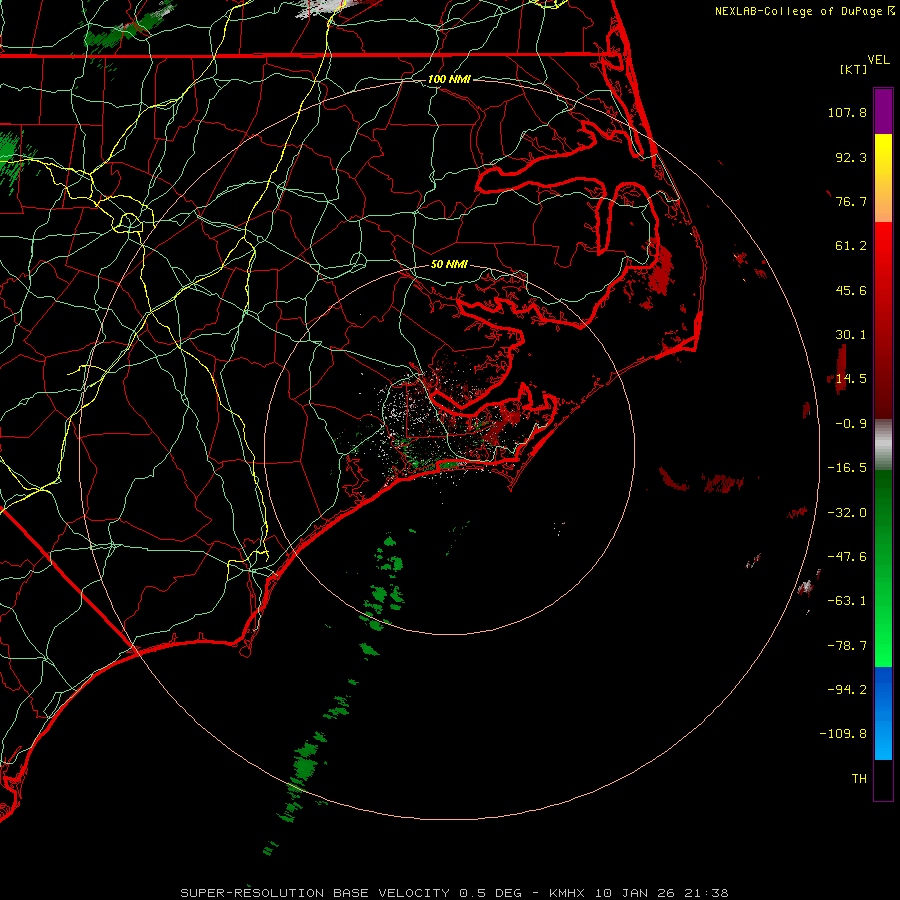This screenshot has width=900, height=900.
Task: Click the -109.8 legend value
Action: click(x=843, y=734)
